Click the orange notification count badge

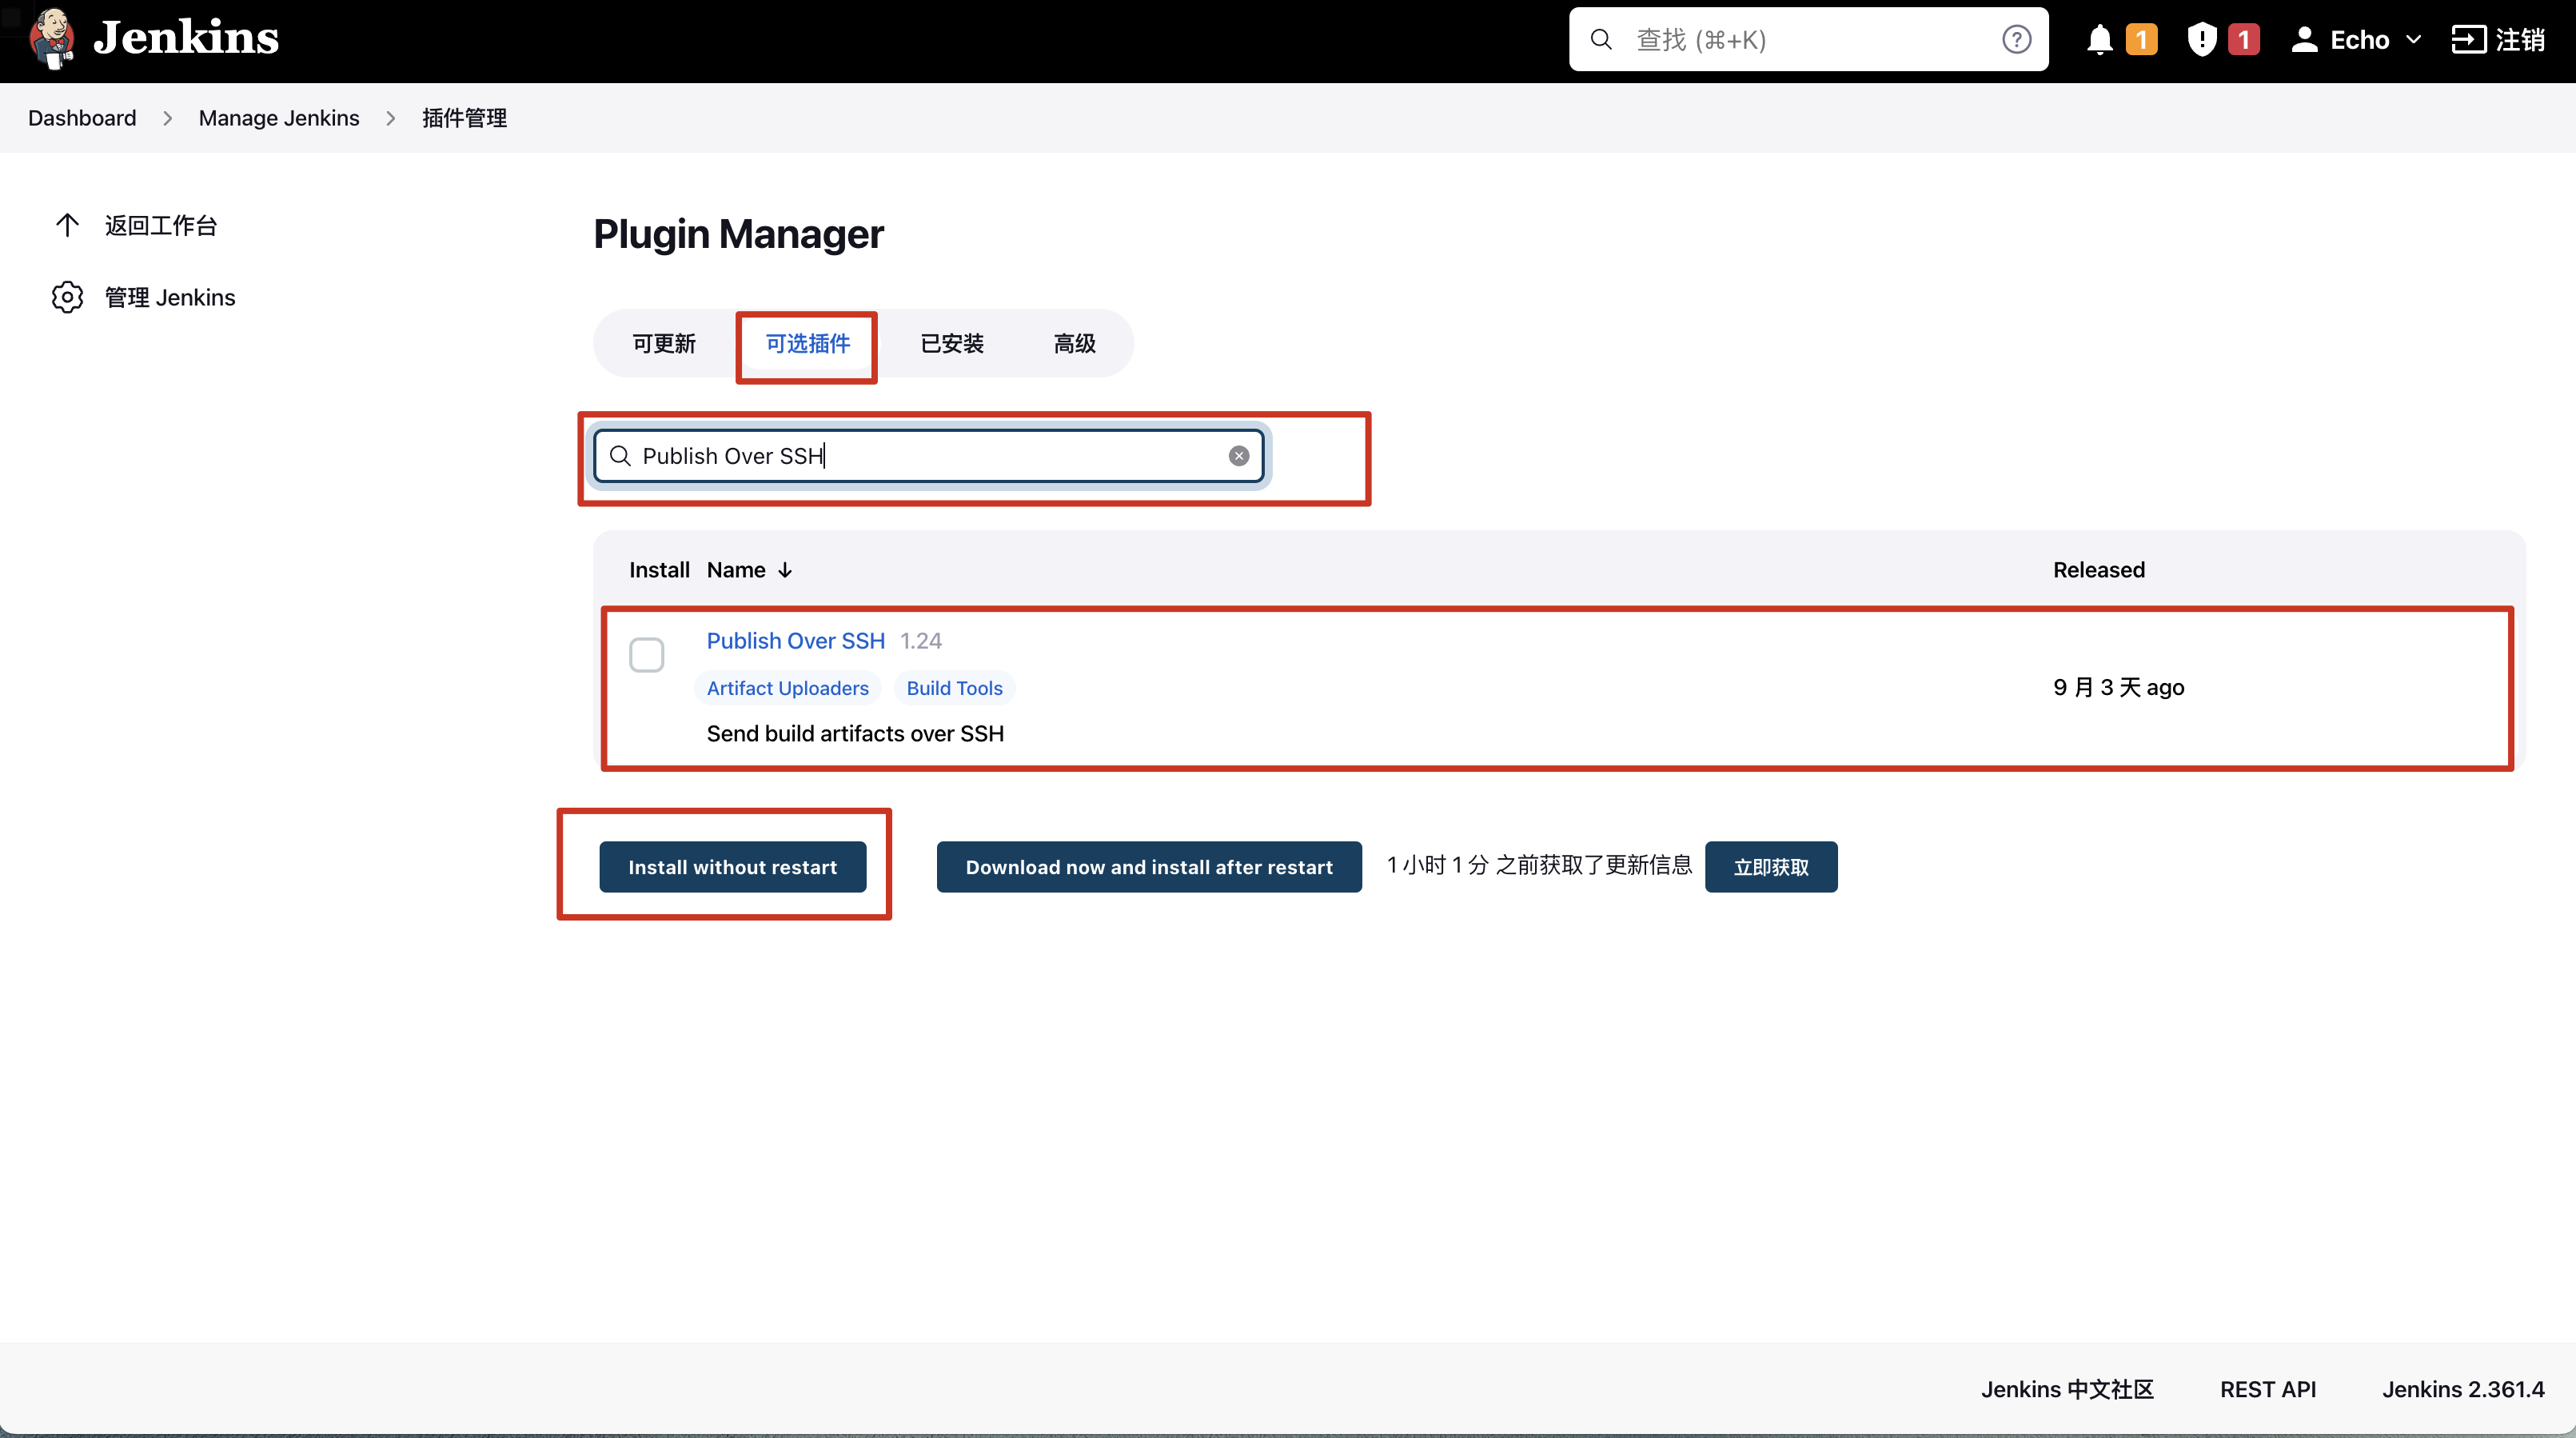coord(2141,39)
